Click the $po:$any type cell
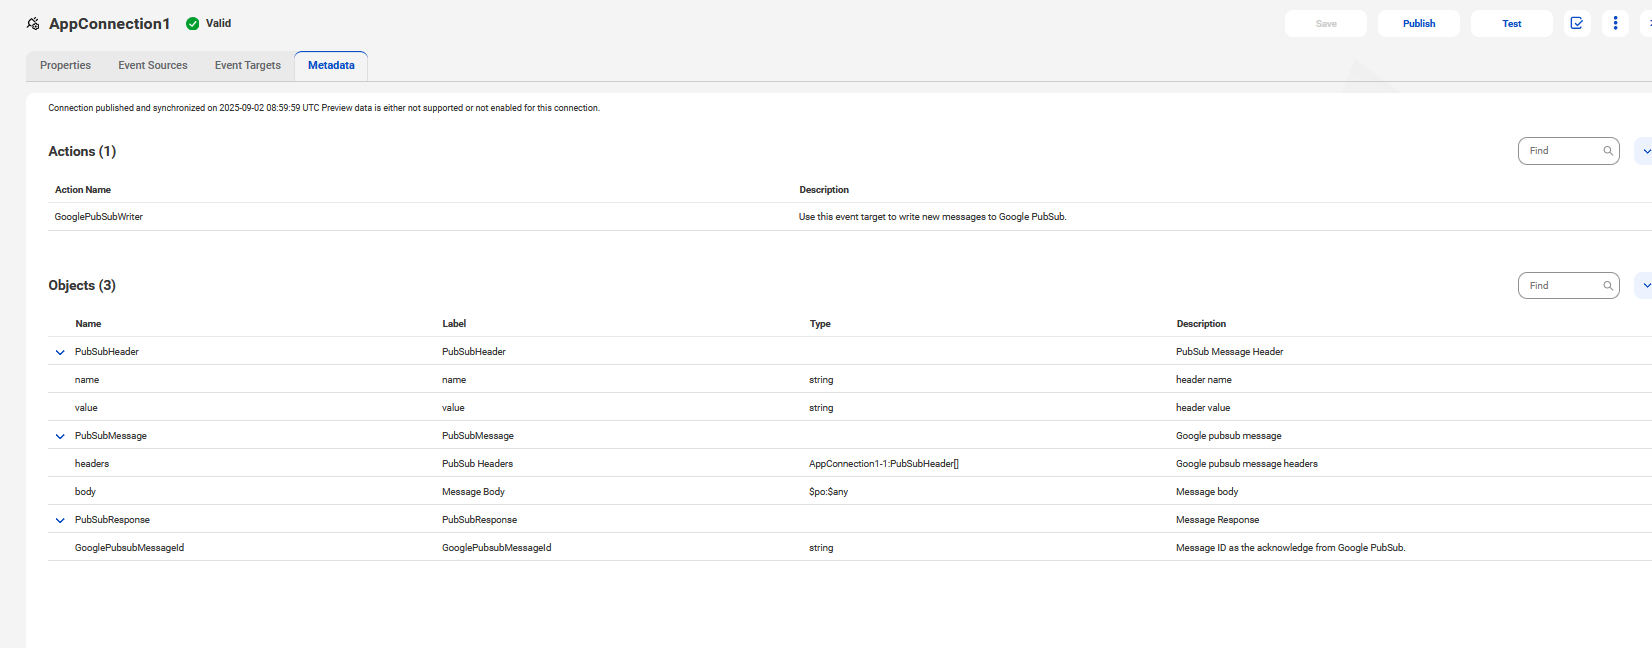Image resolution: width=1652 pixels, height=648 pixels. point(828,492)
